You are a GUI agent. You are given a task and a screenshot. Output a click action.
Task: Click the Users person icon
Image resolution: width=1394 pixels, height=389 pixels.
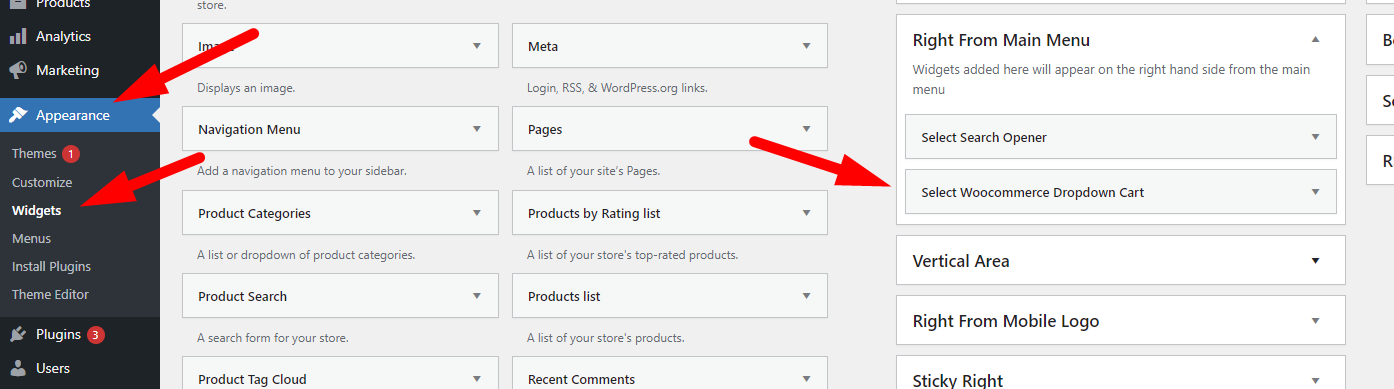18,368
